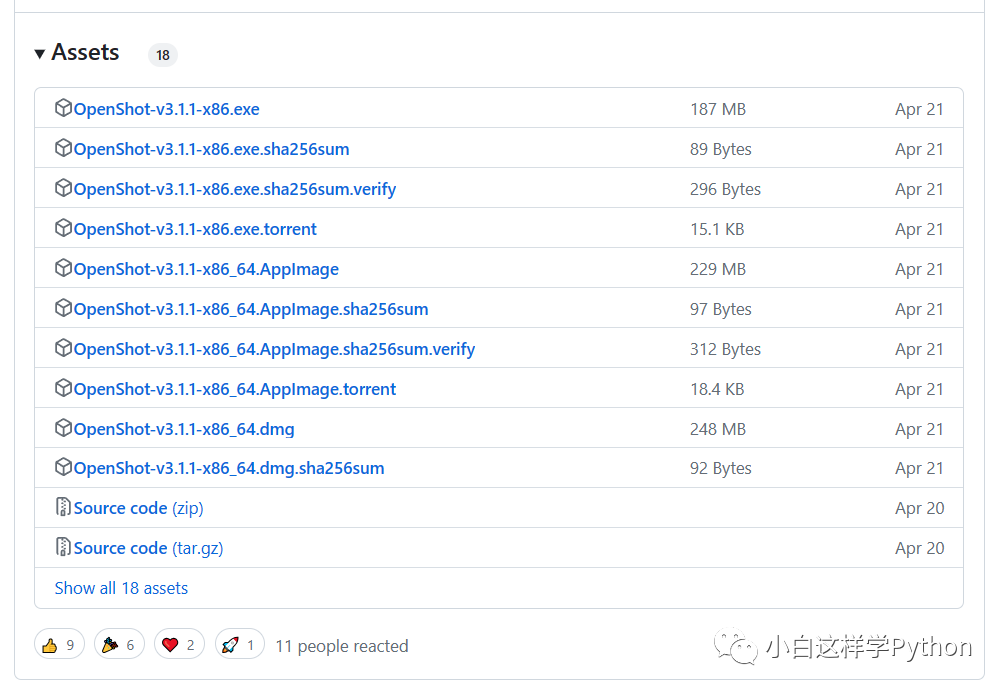1005x694 pixels.
Task: Click the package icon beside x86_64.AppImage
Action: (x=63, y=268)
